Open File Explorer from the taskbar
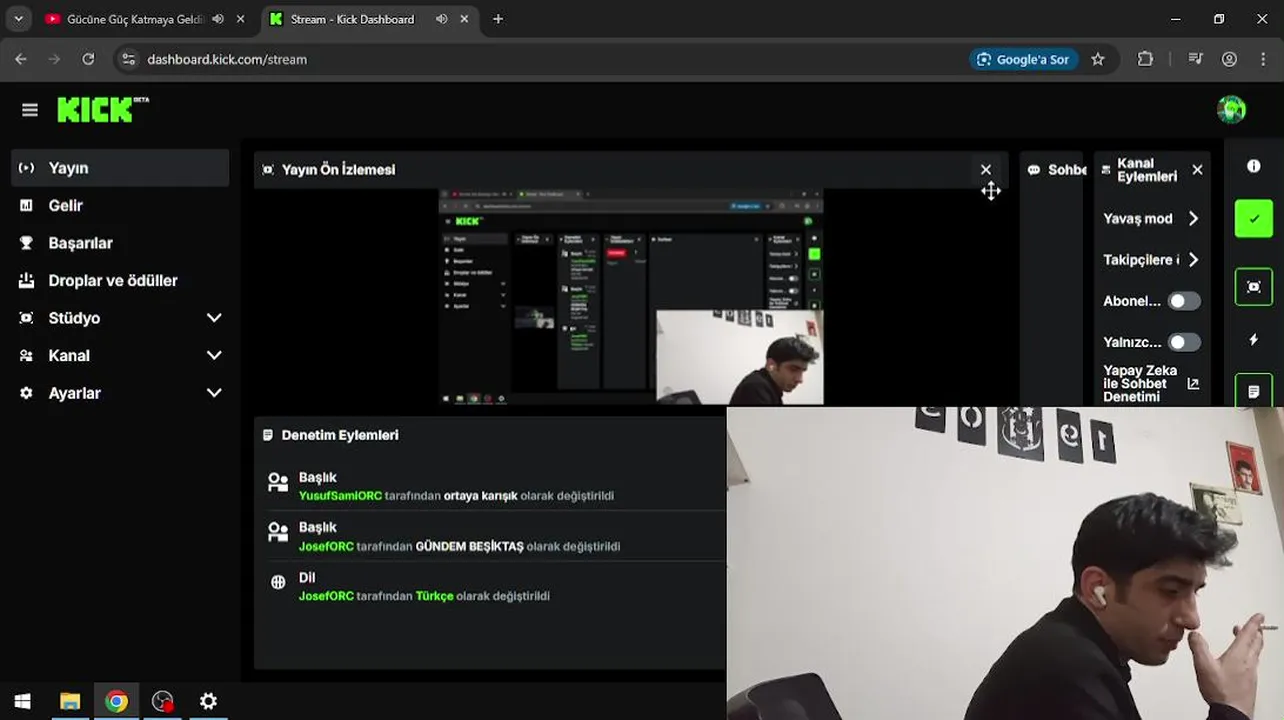This screenshot has height=720, width=1284. tap(70, 701)
